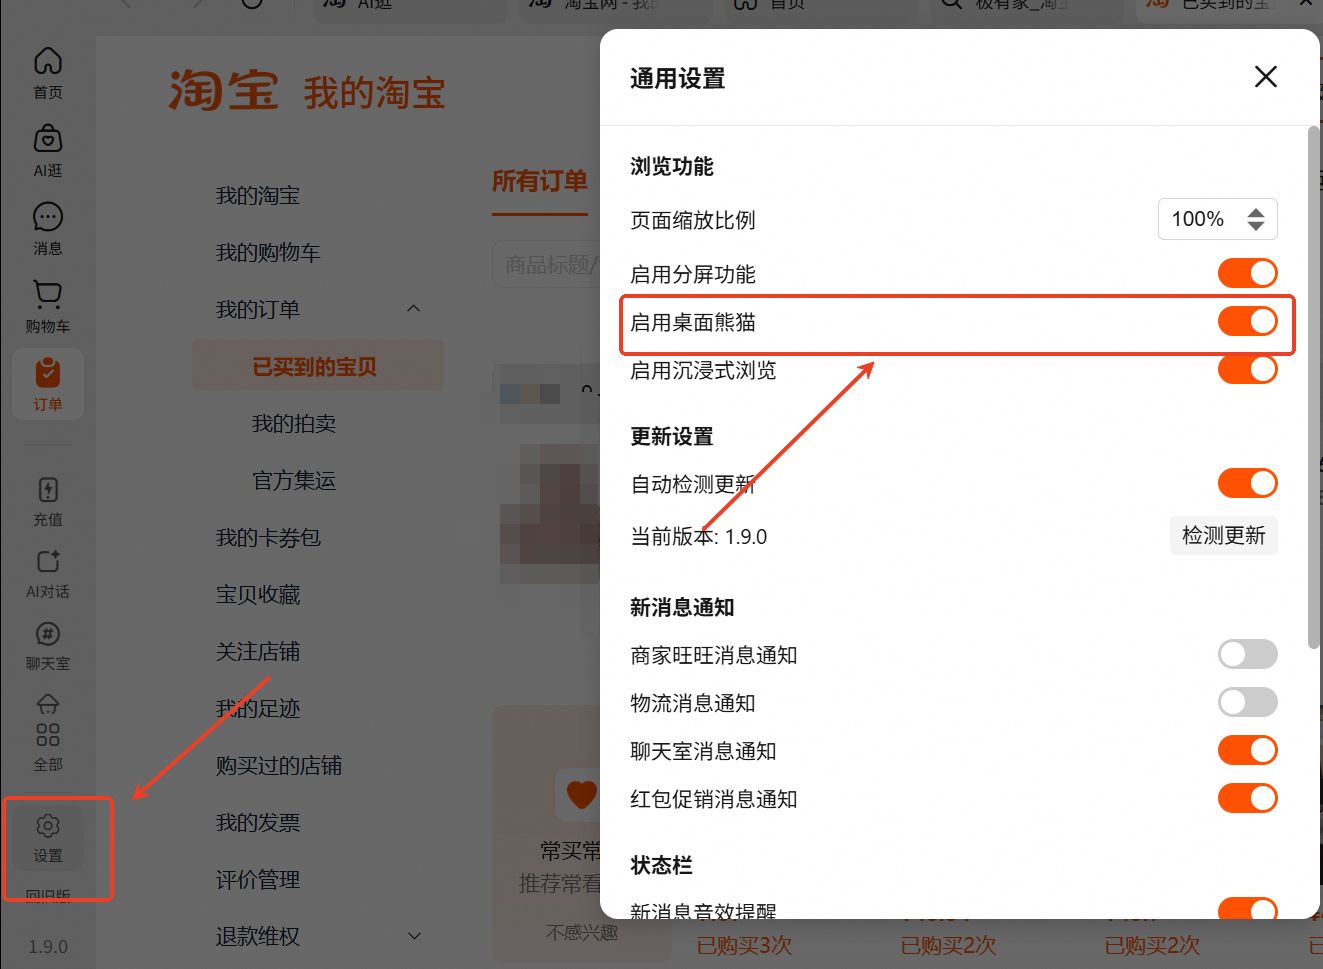The width and height of the screenshot is (1323, 969).
Task: Turn on 物流消息通知 switch
Action: coord(1248,702)
